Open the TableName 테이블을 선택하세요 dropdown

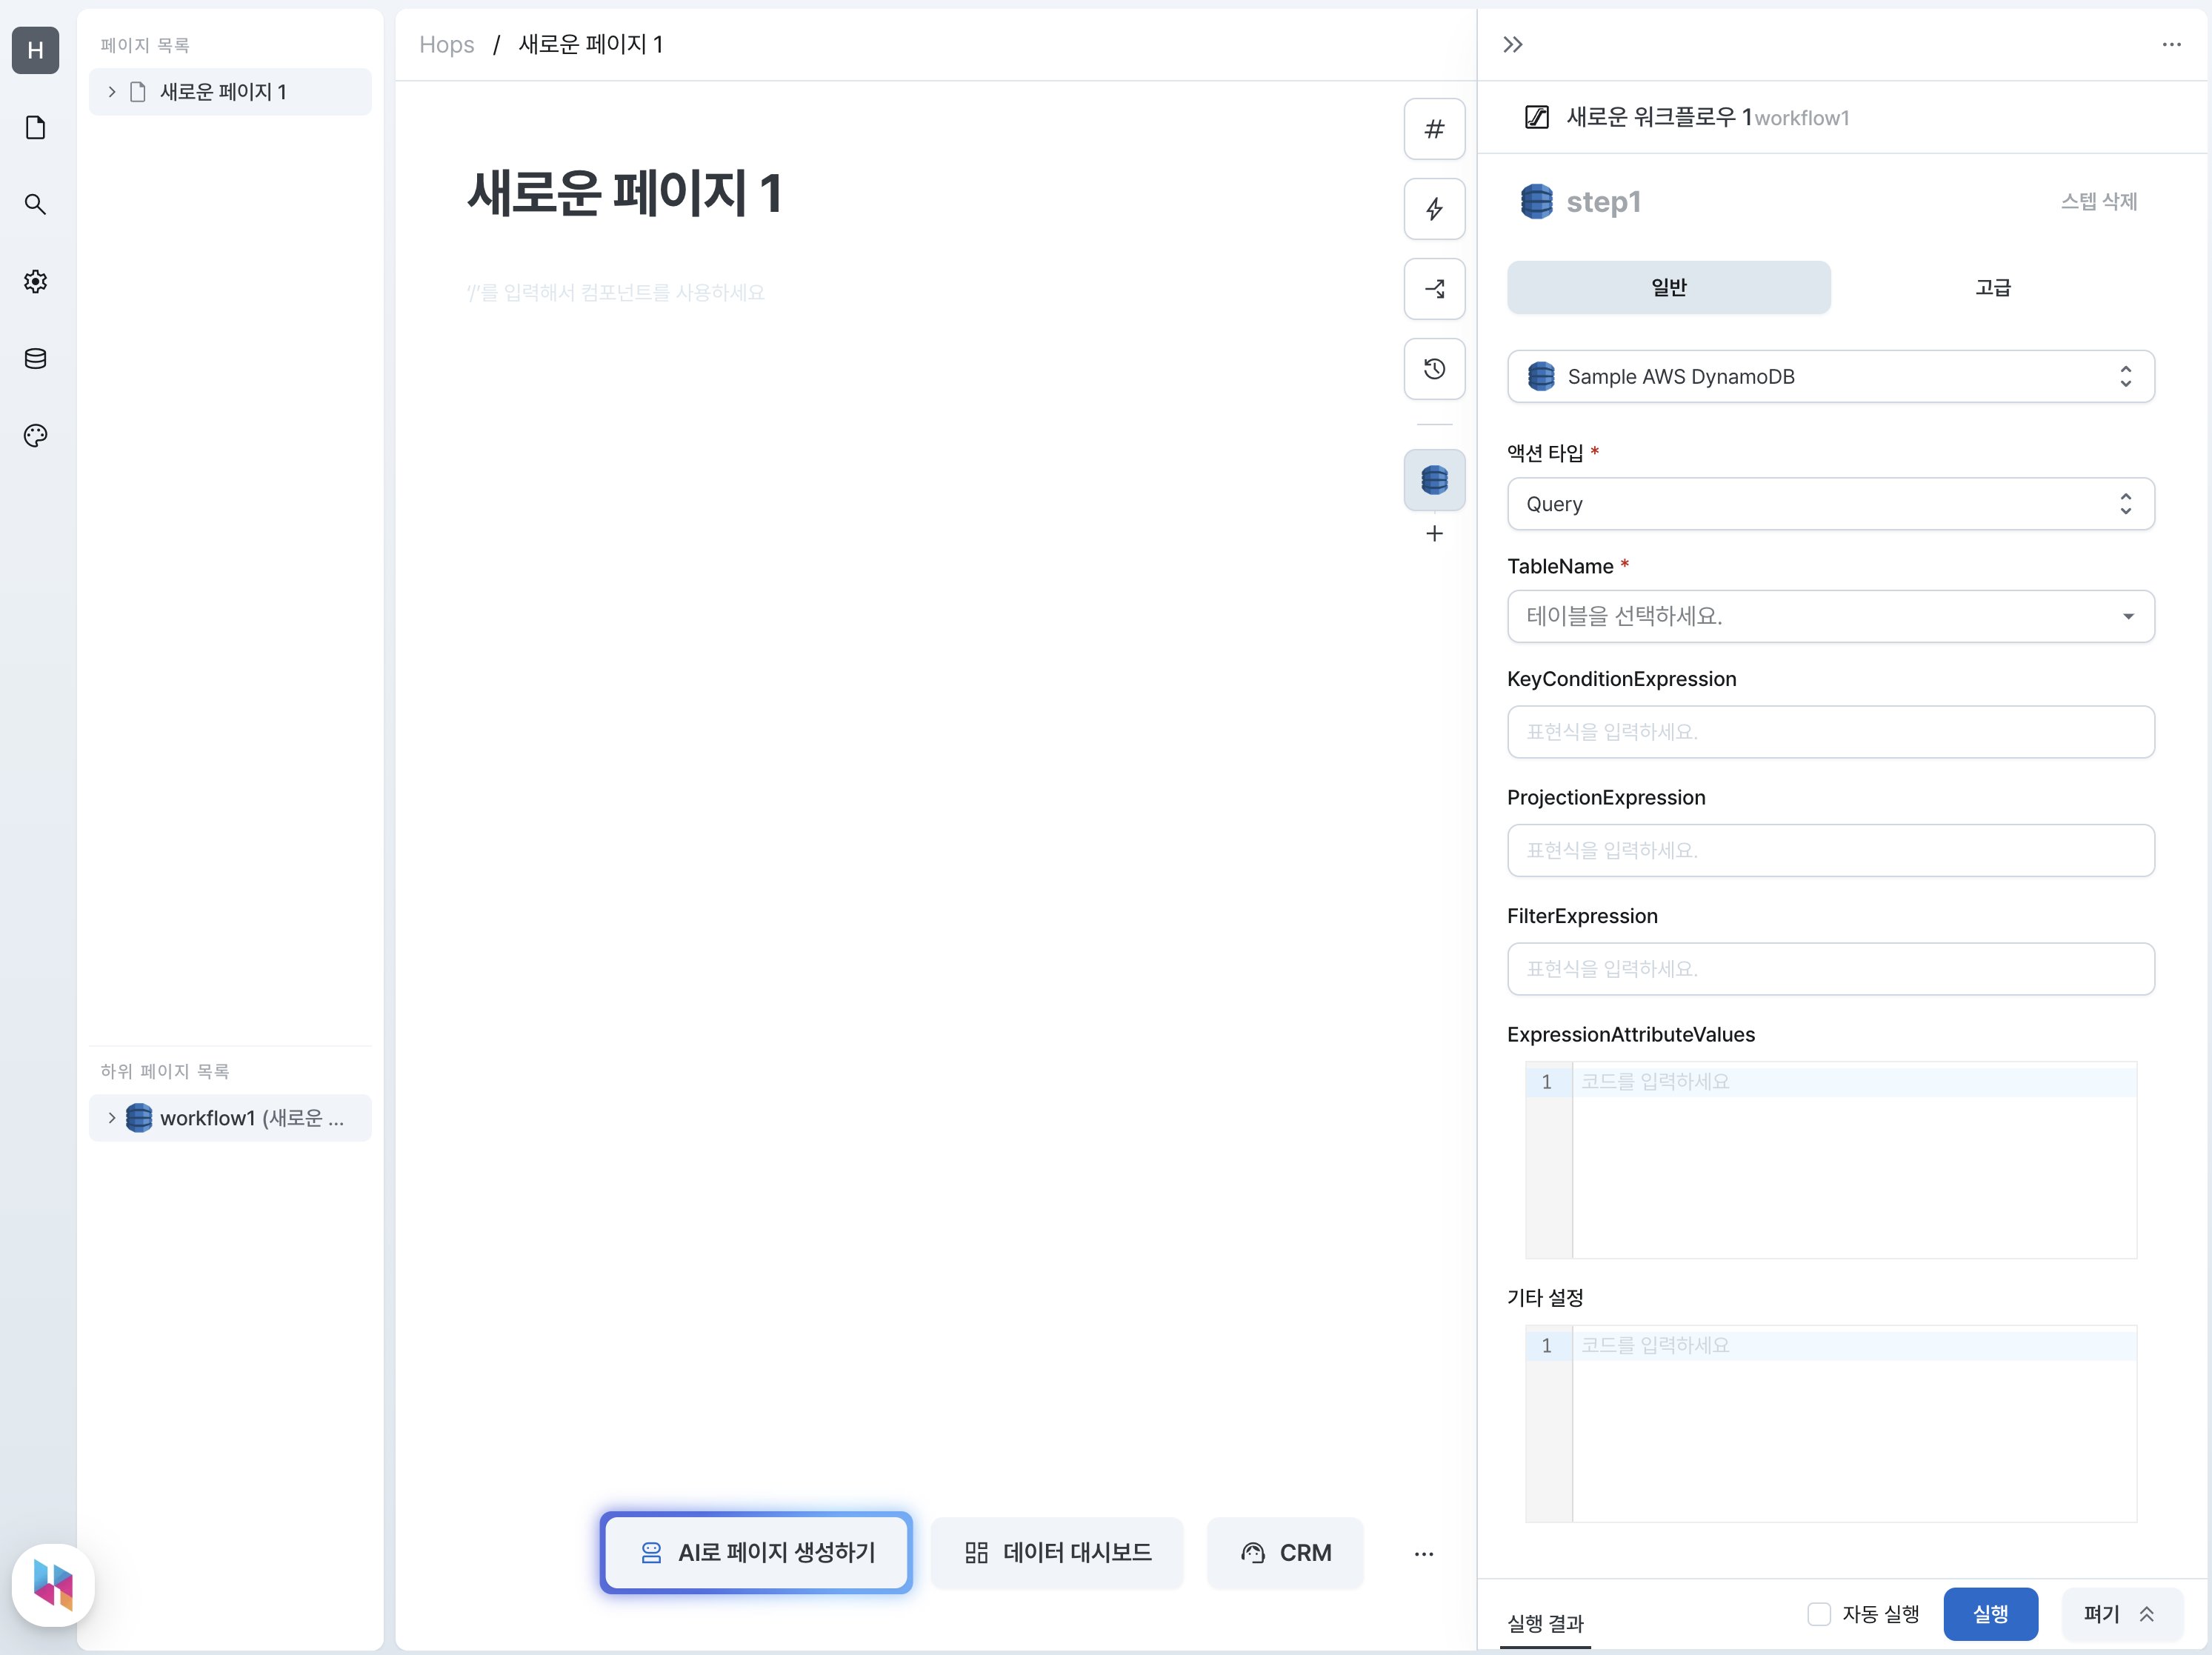[x=1830, y=616]
